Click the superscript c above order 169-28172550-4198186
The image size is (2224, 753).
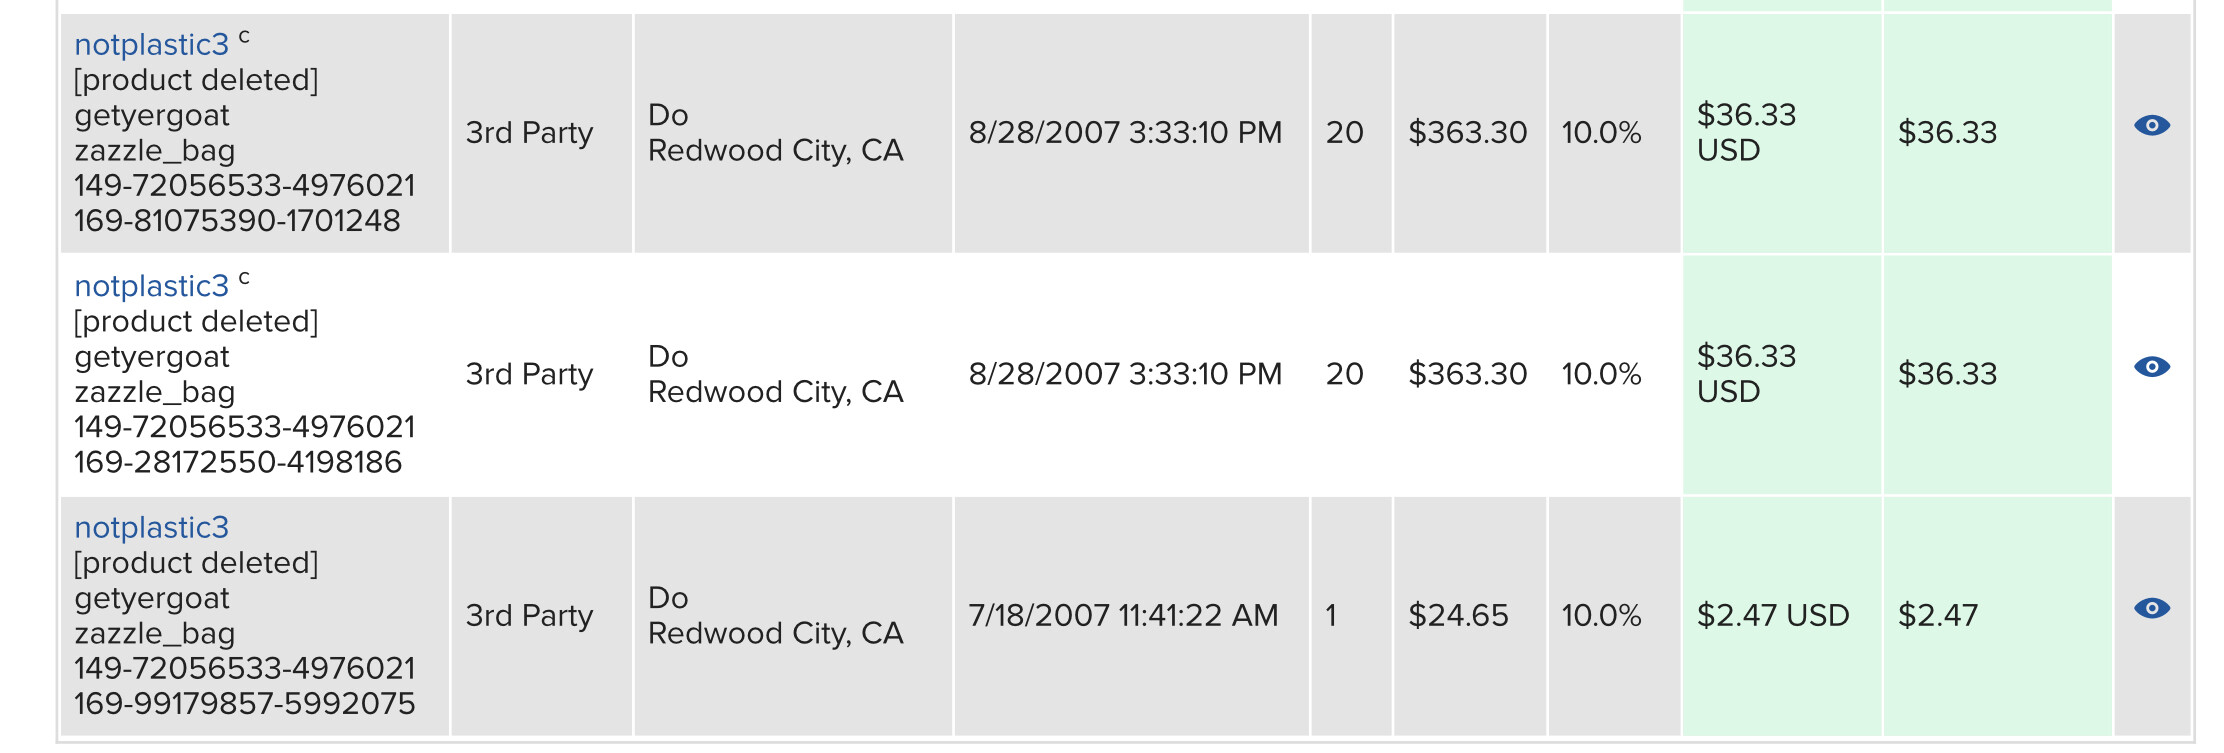(244, 278)
